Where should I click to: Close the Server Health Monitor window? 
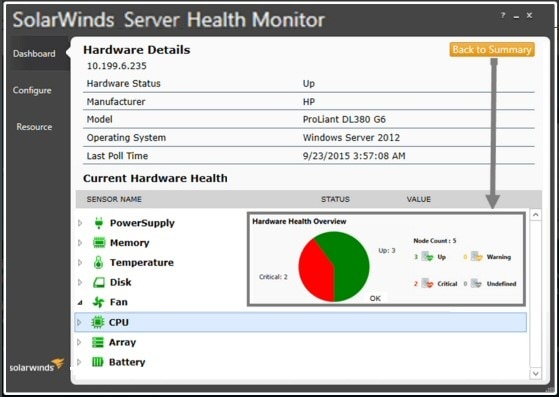[x=529, y=15]
